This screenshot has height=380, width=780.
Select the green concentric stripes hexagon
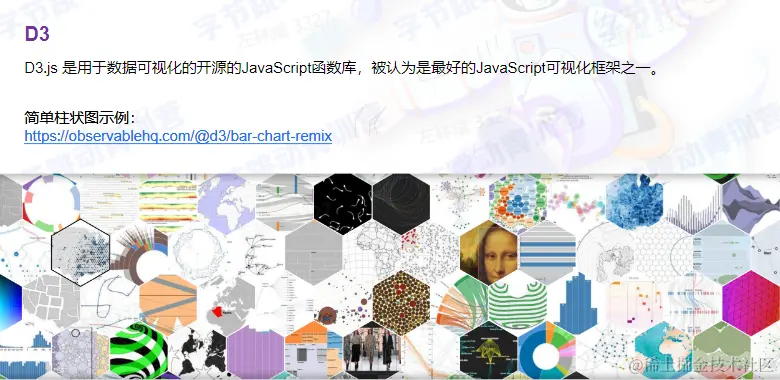[x=517, y=302]
